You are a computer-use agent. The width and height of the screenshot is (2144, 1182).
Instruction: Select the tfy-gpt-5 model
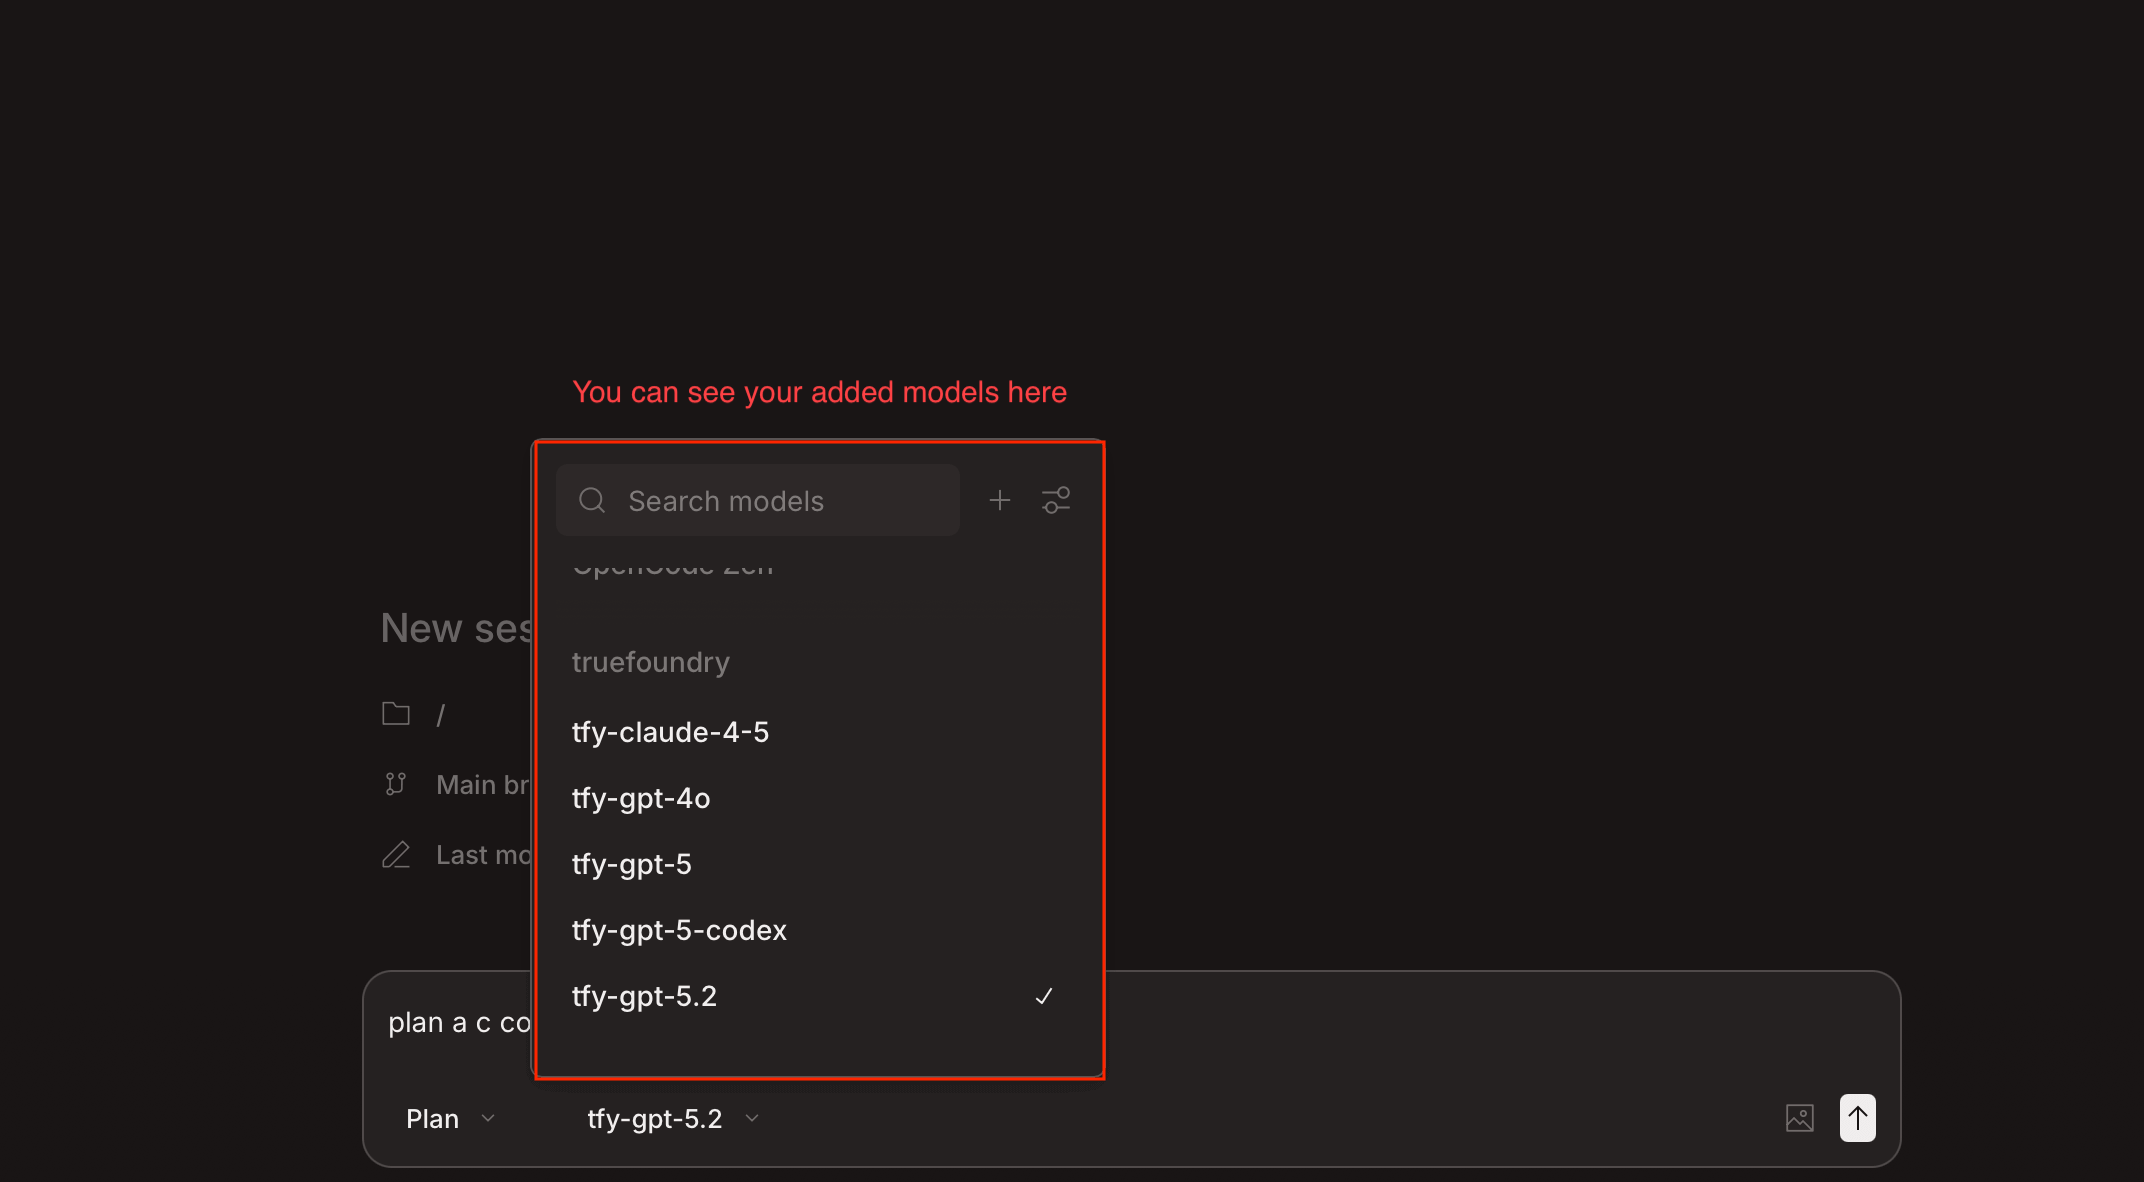tap(632, 863)
